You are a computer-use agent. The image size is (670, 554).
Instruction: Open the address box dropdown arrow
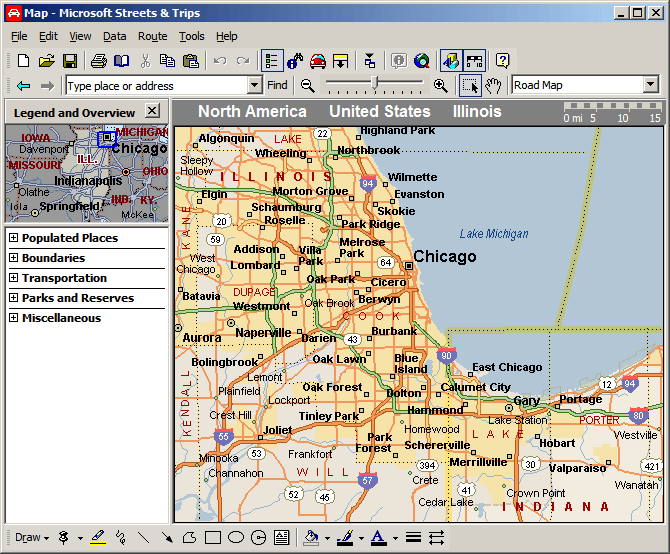click(x=254, y=85)
